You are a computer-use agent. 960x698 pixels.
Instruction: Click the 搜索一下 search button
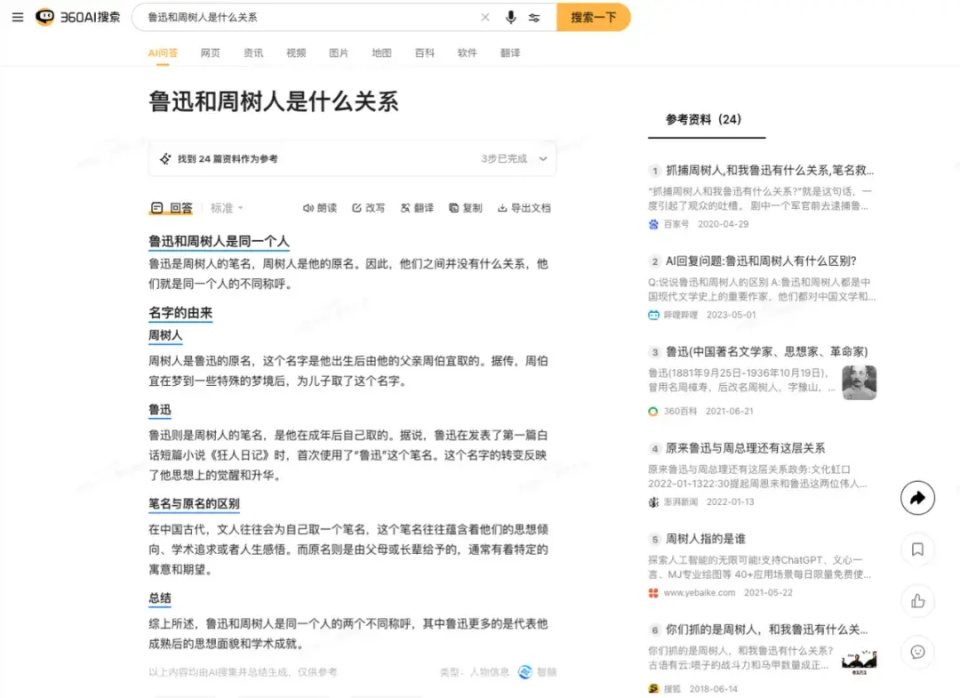pos(592,17)
